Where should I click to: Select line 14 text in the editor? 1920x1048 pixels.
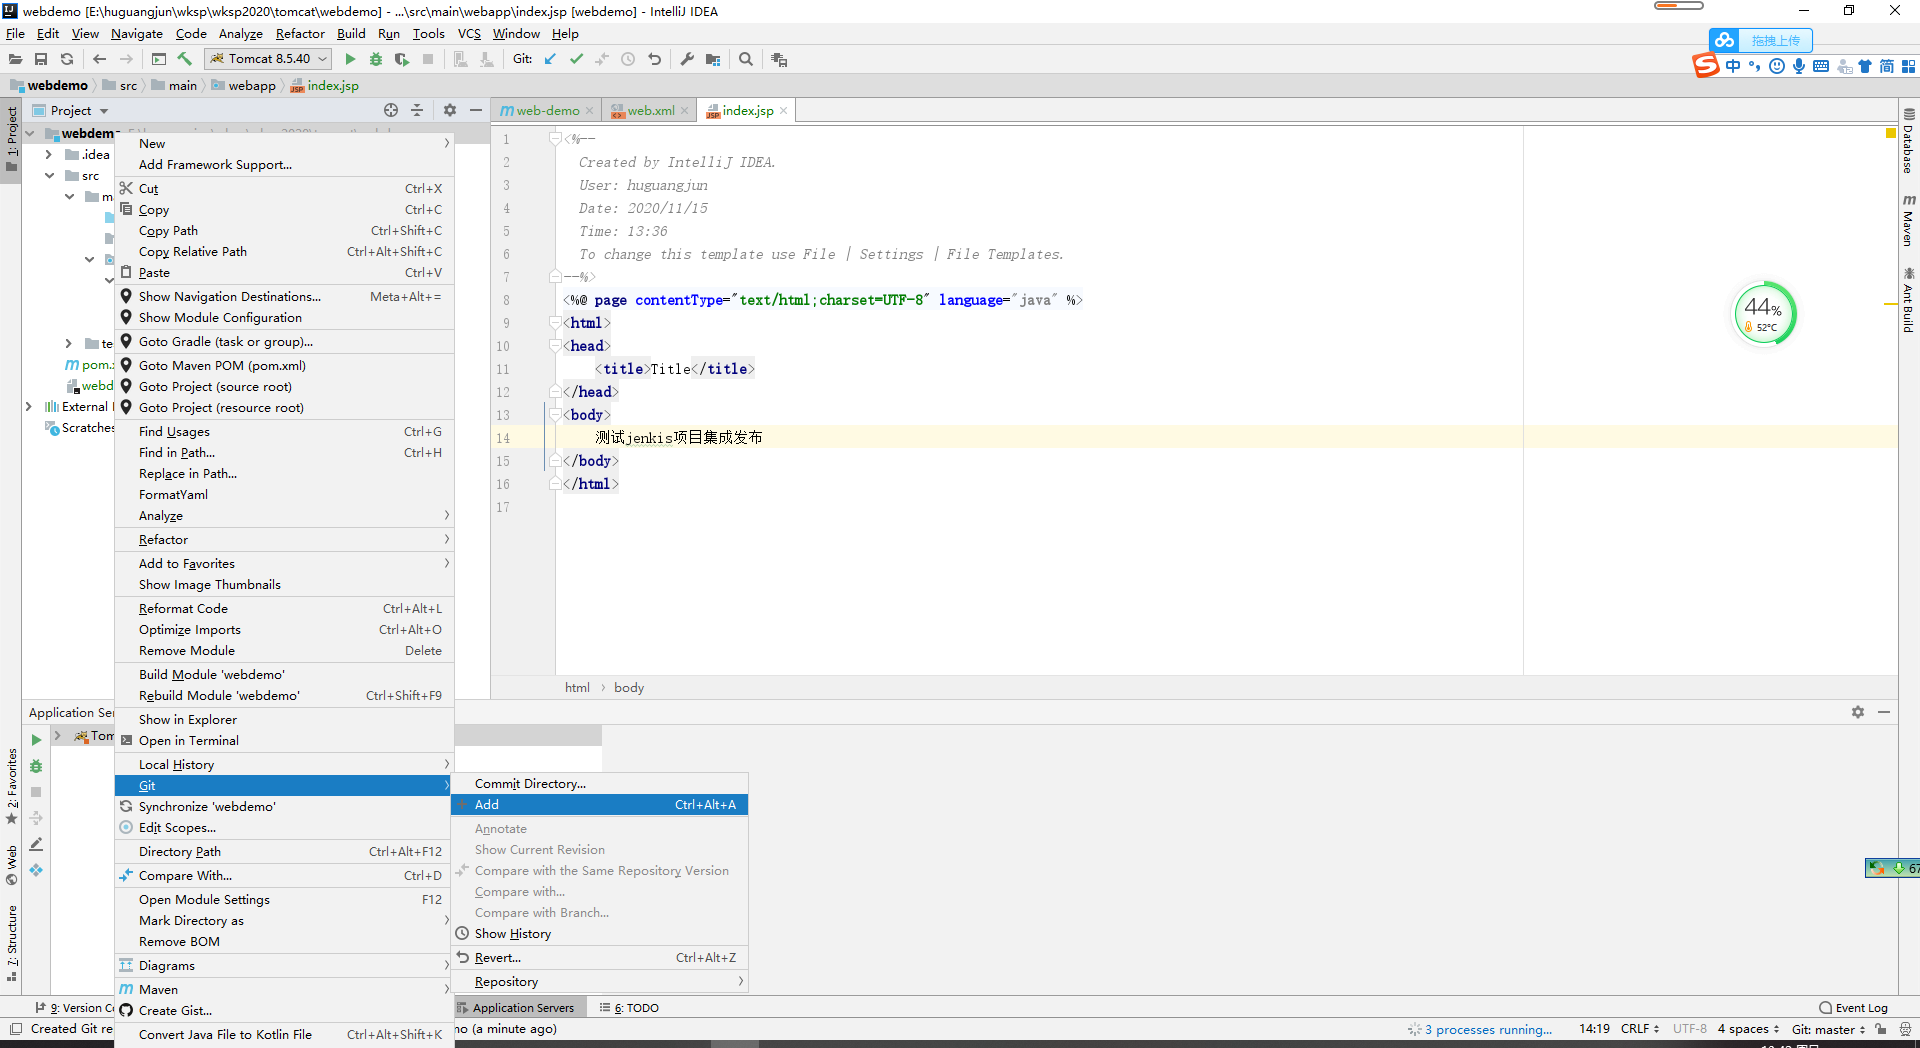click(x=679, y=438)
